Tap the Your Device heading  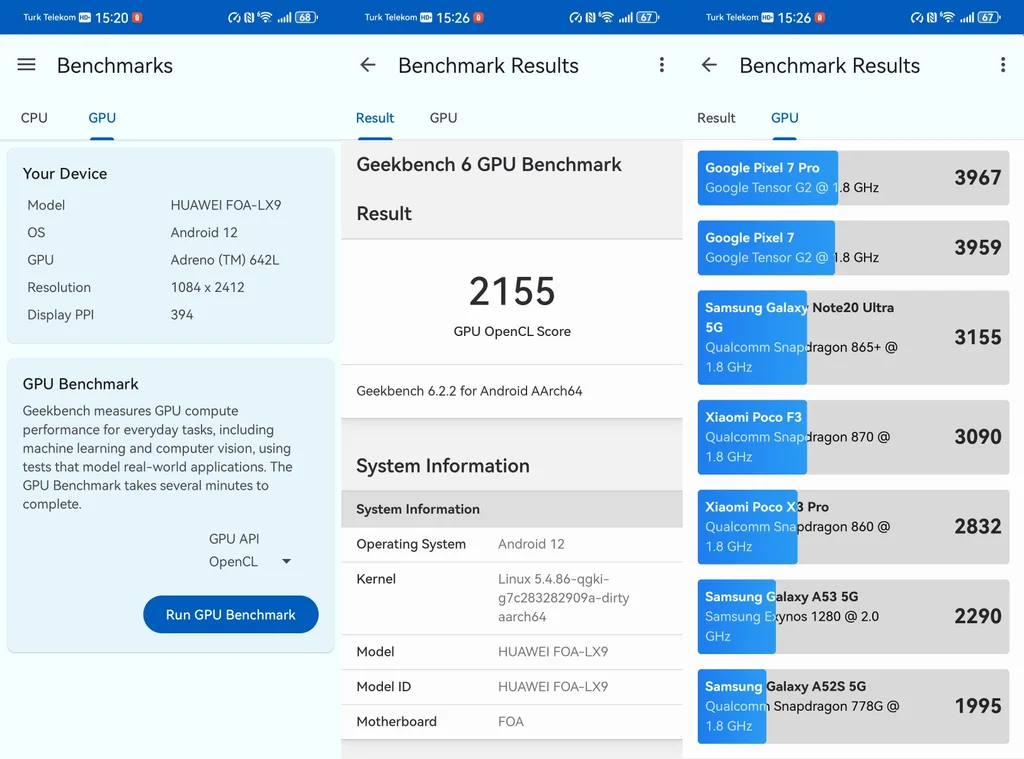pos(65,174)
